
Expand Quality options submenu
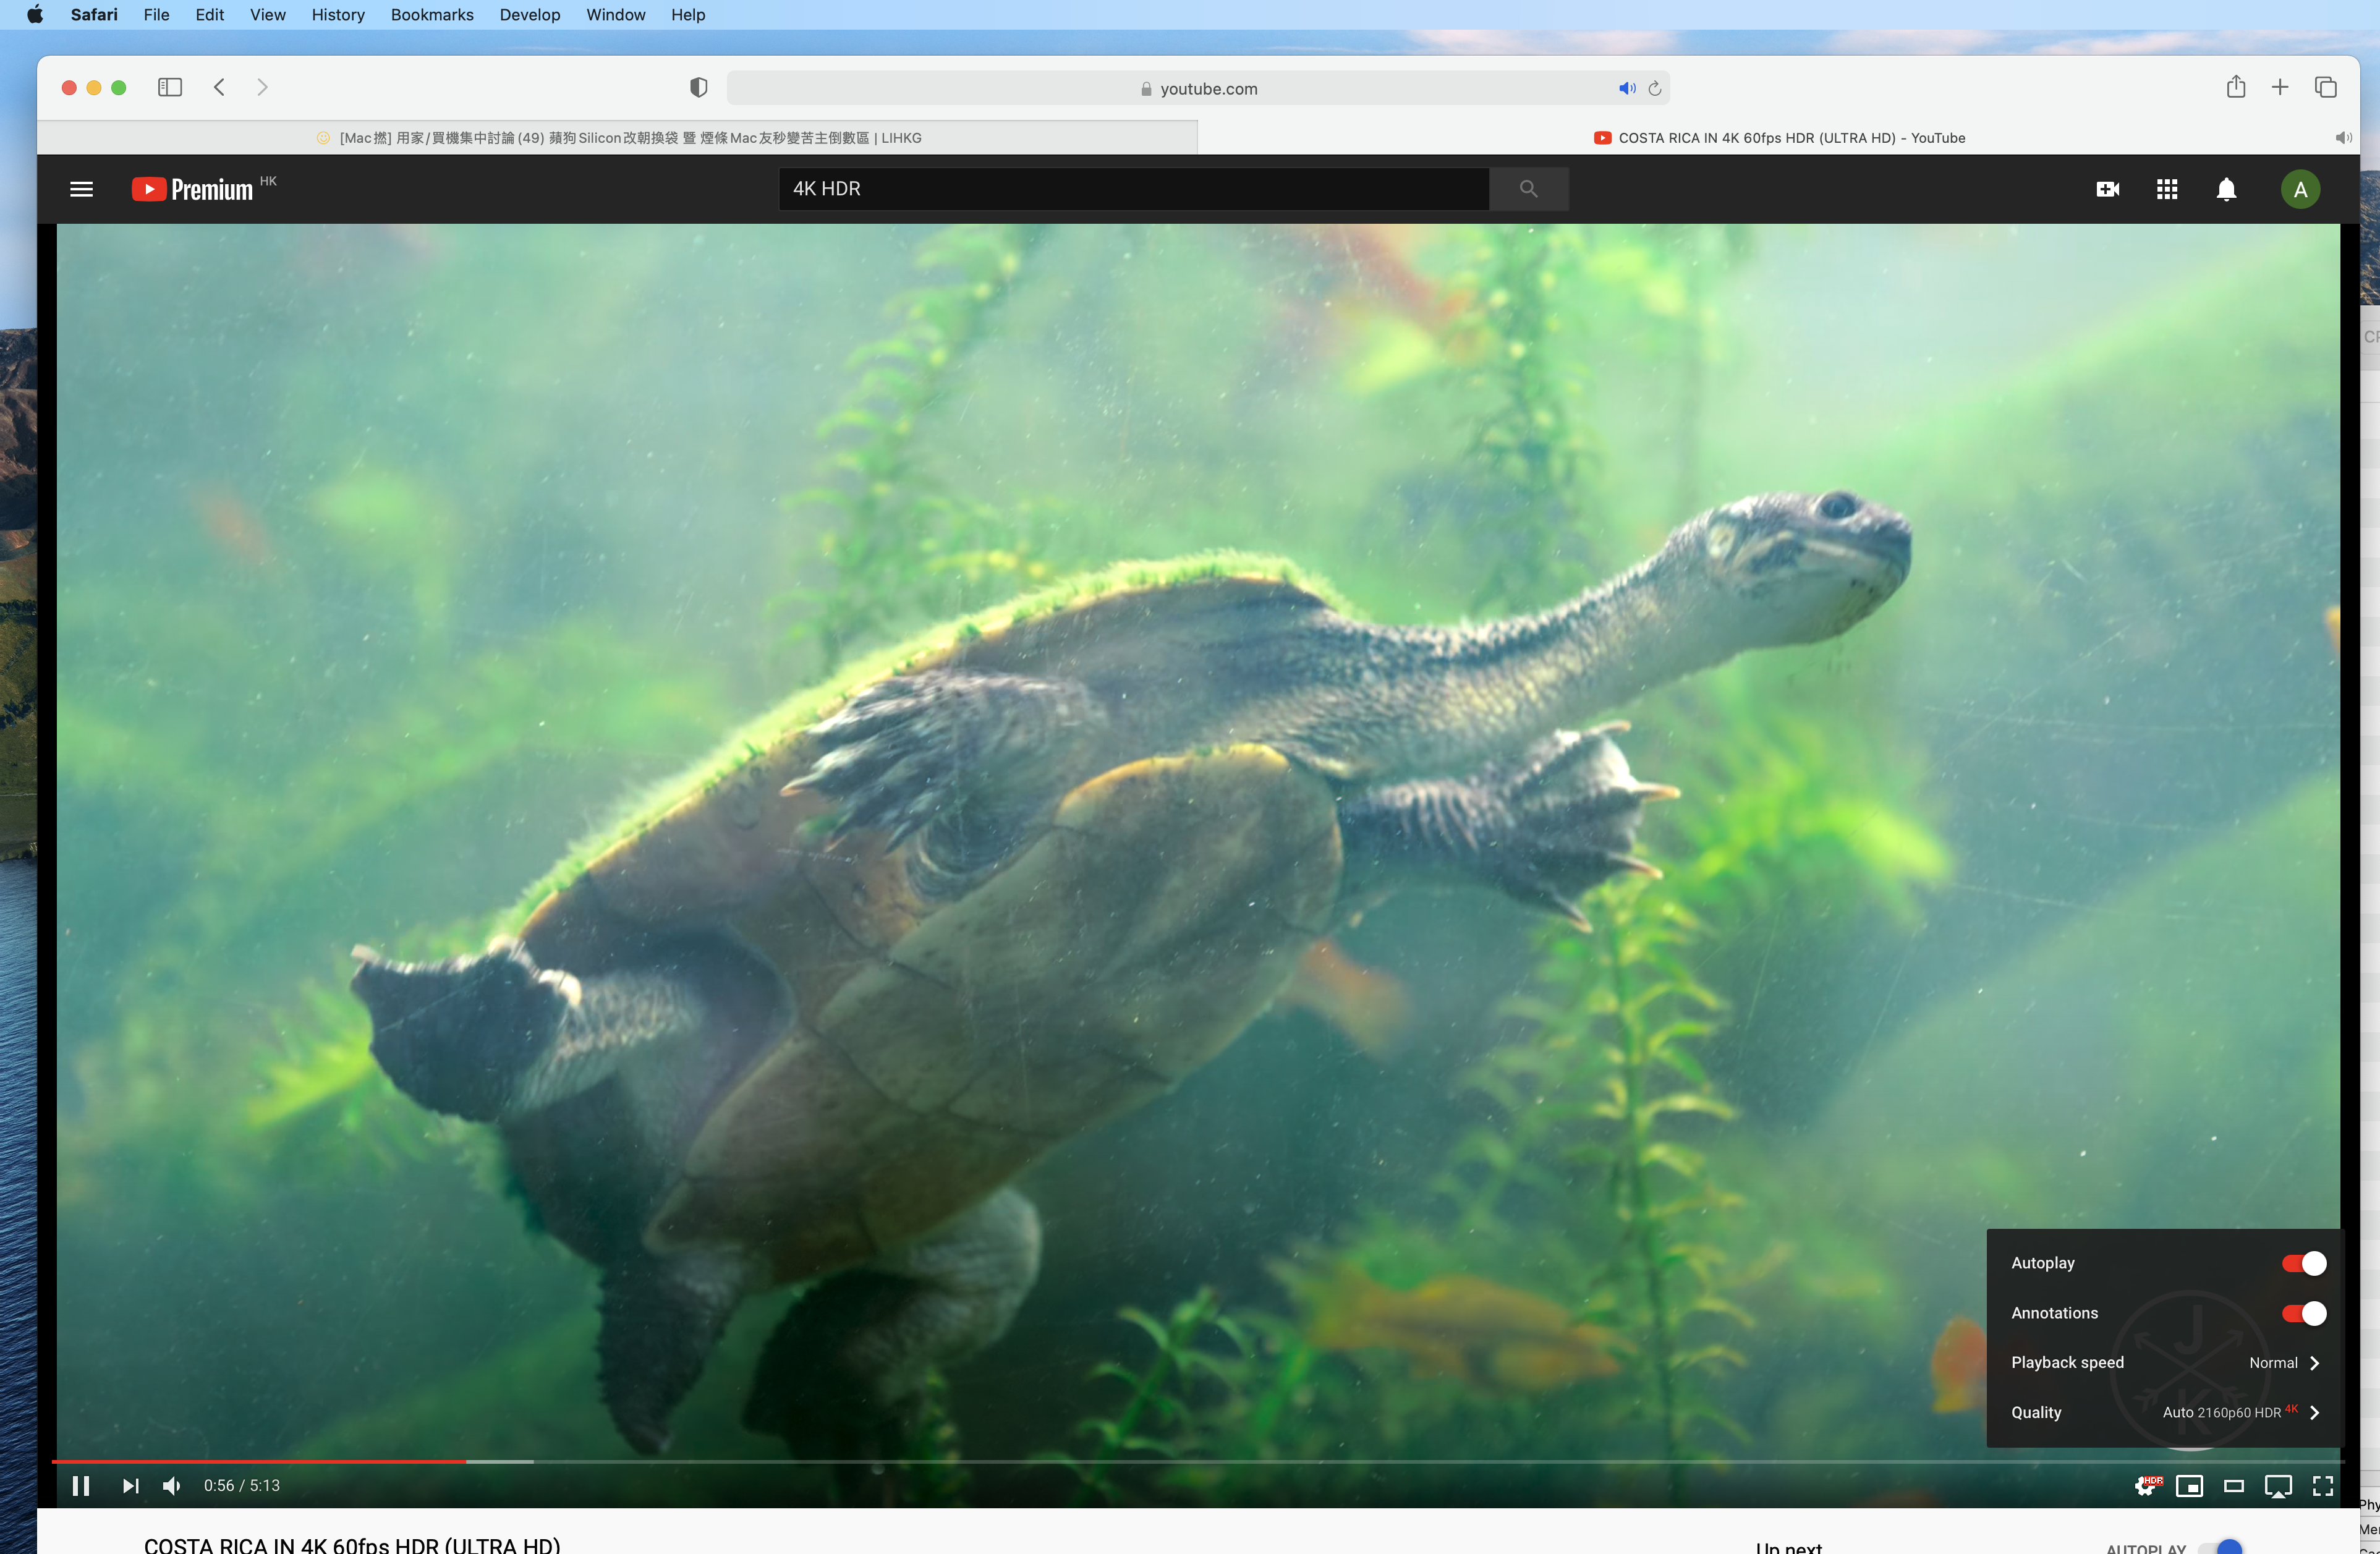coord(2165,1412)
